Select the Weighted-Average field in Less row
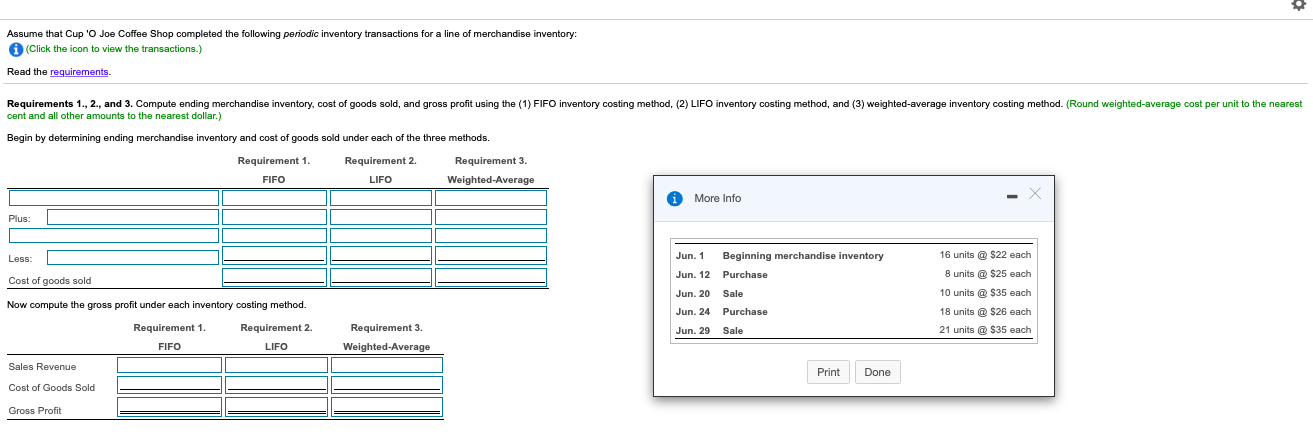 point(491,255)
